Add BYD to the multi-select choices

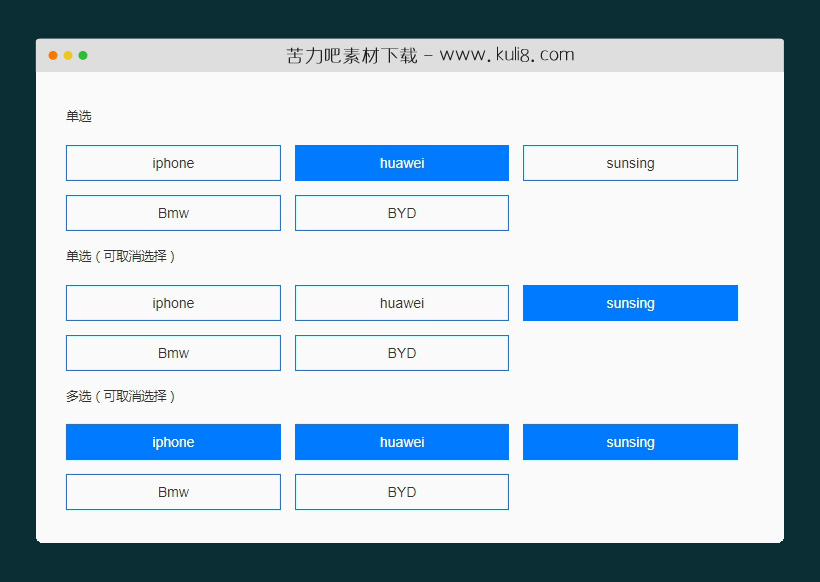(401, 492)
